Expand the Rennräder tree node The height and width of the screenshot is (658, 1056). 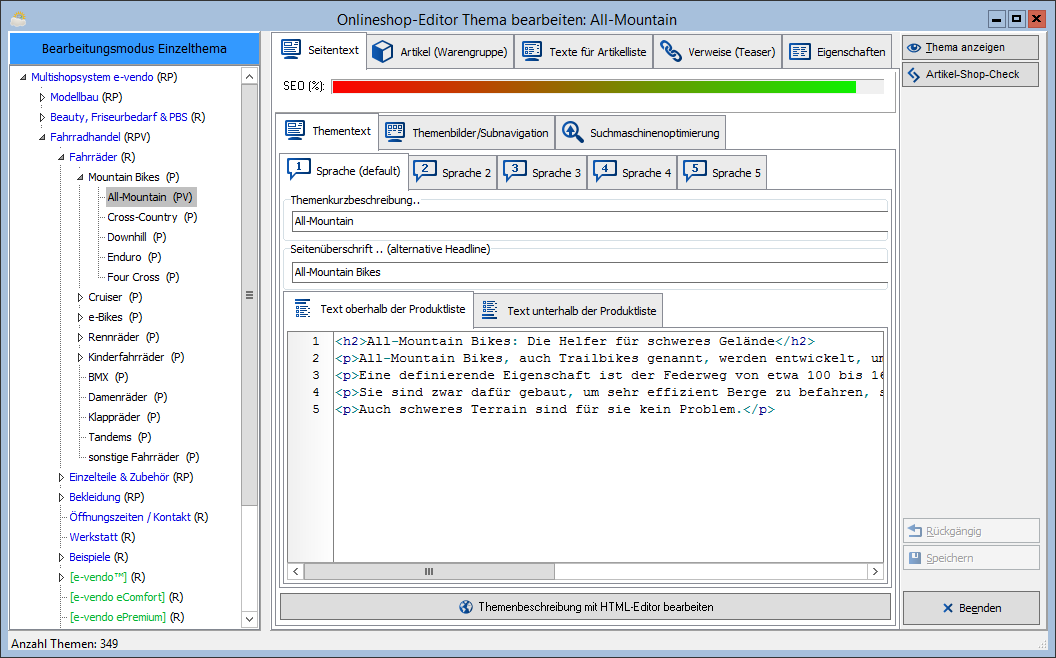point(80,337)
